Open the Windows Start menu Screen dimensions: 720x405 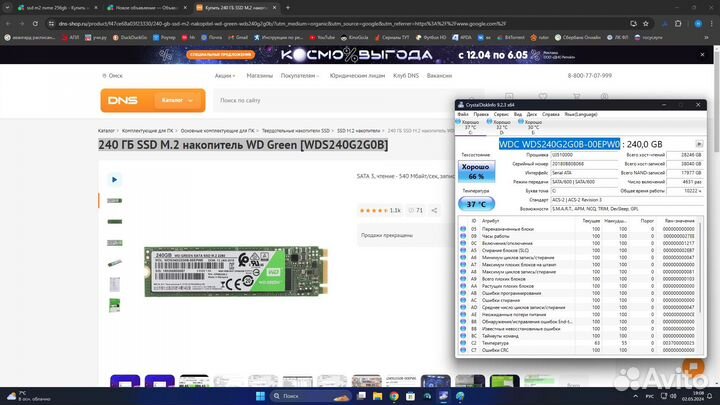pyautogui.click(x=260, y=396)
